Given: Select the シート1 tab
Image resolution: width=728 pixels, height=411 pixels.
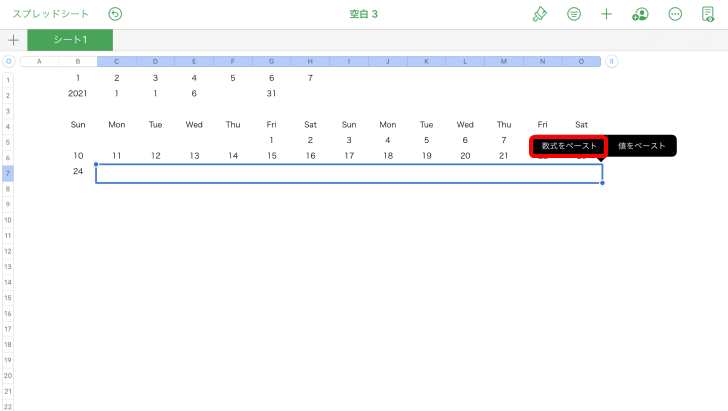Looking at the screenshot, I should tap(70, 40).
